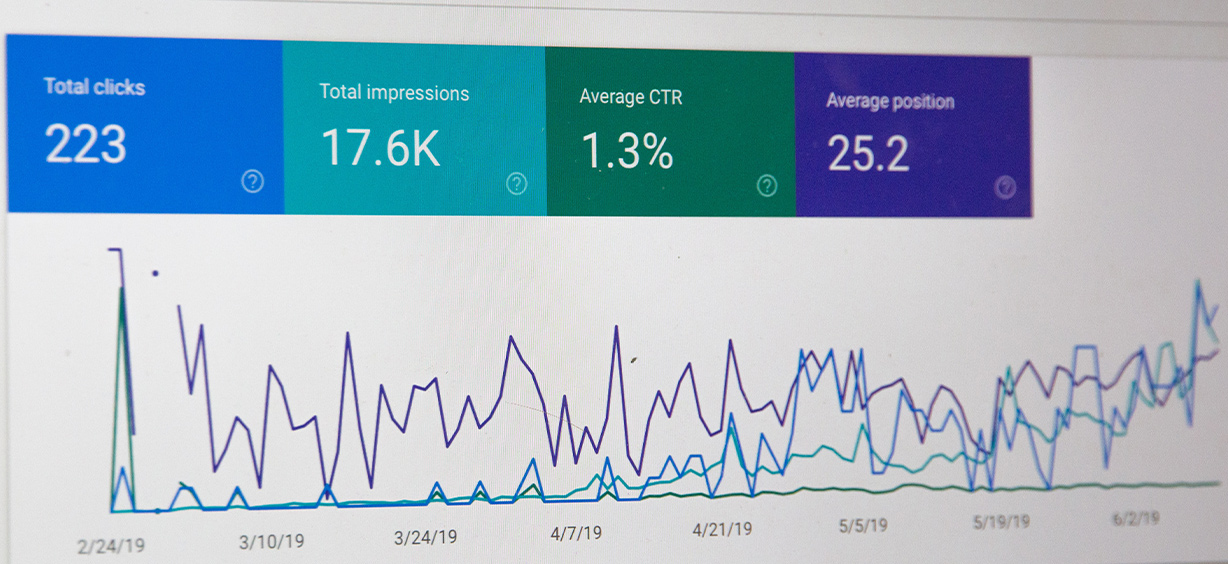The image size is (1228, 564).
Task: Click the 1.3% CTR value
Action: 627,151
